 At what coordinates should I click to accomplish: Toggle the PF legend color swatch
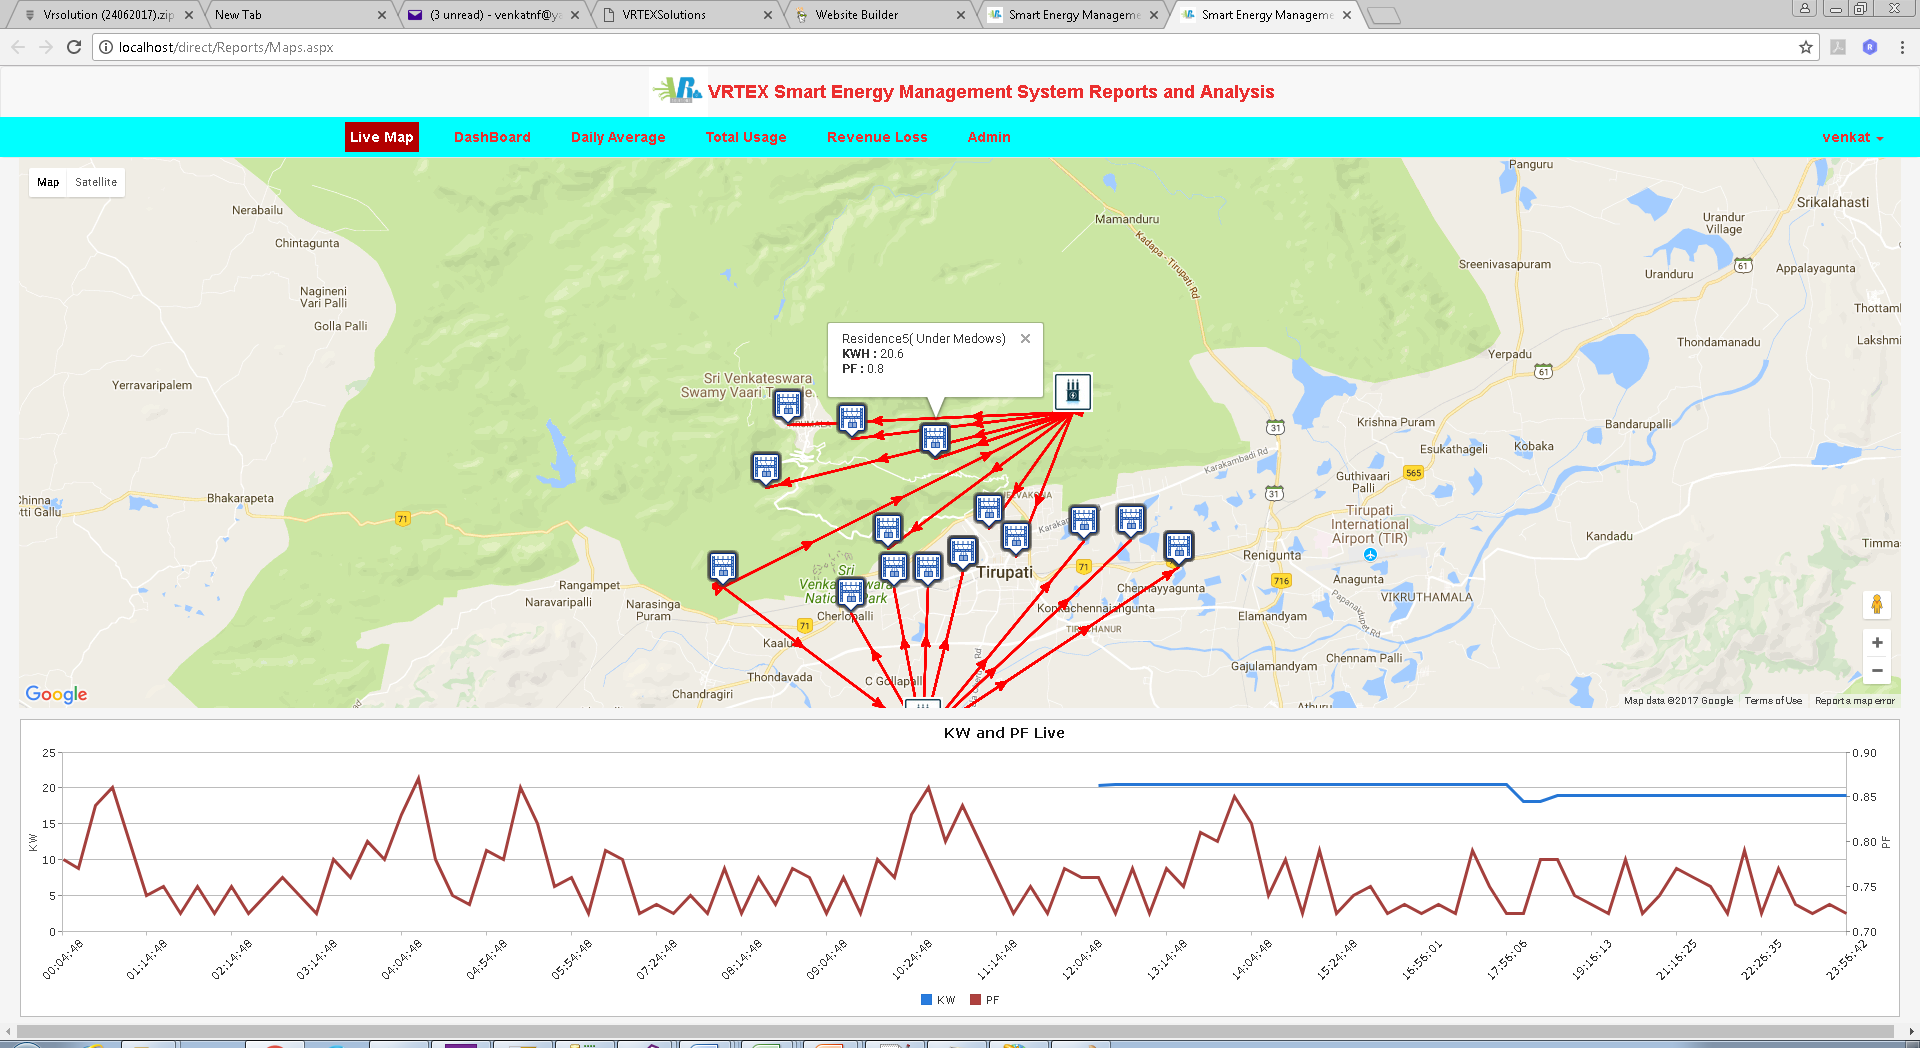tap(975, 1000)
